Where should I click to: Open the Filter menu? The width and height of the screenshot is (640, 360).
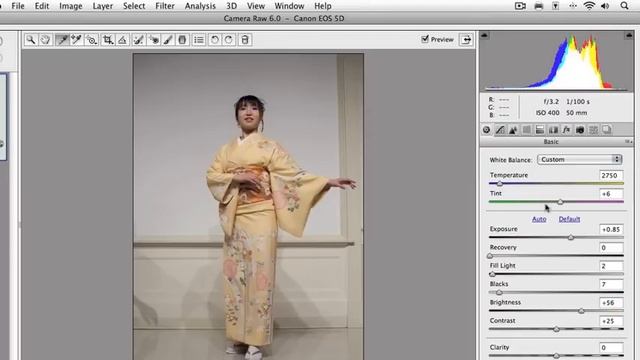coord(165,6)
